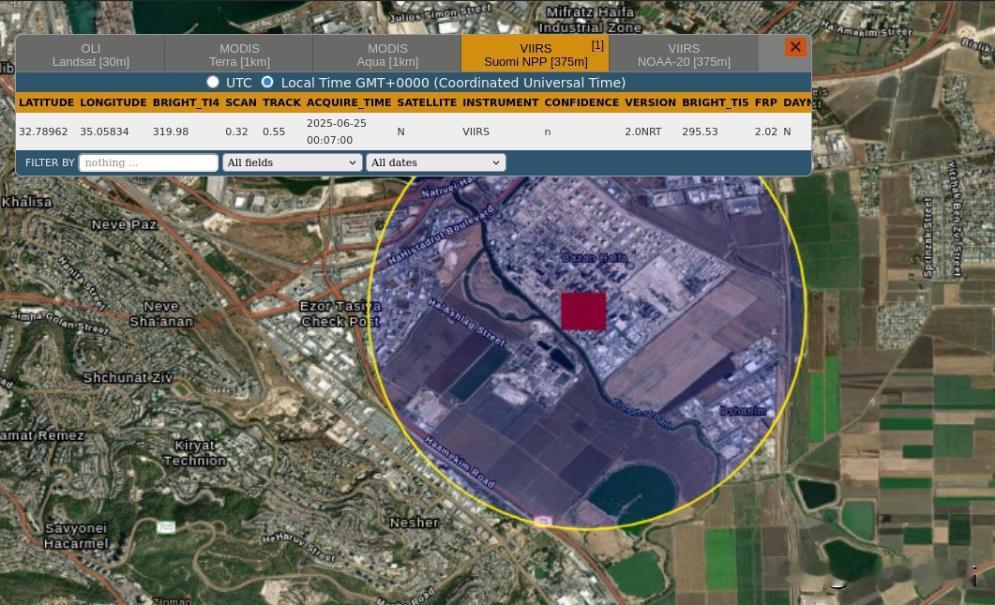Click the track value 0.55

tap(273, 131)
